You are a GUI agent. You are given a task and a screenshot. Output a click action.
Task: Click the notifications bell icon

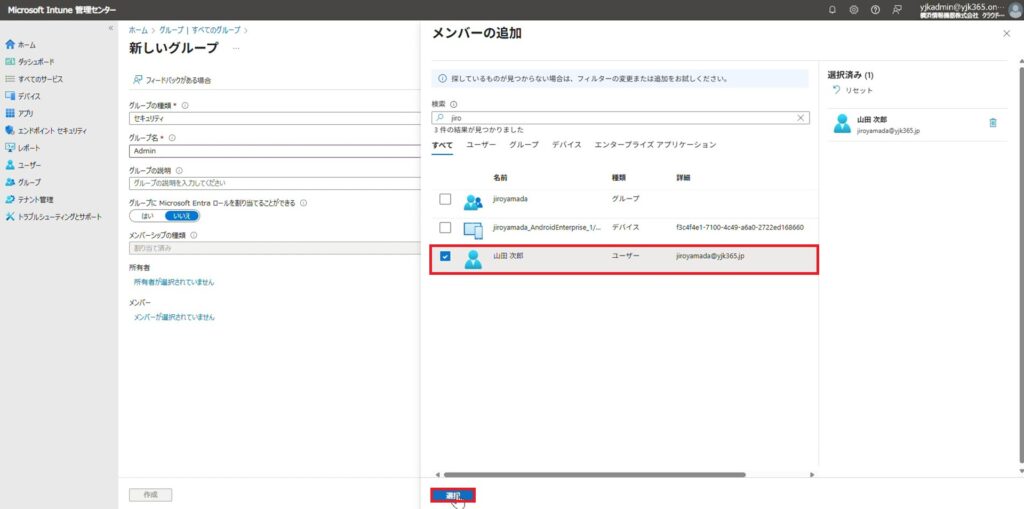click(832, 10)
